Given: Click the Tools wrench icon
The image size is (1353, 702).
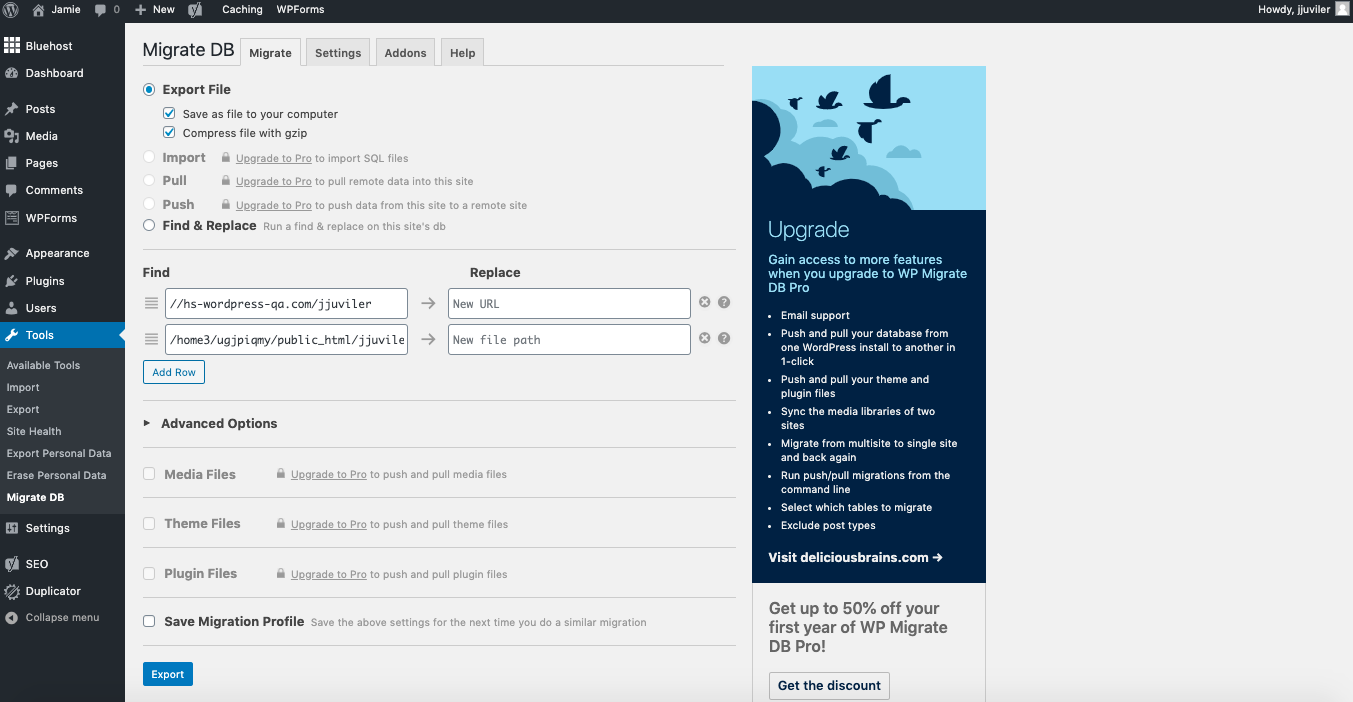Looking at the screenshot, I should (12, 335).
